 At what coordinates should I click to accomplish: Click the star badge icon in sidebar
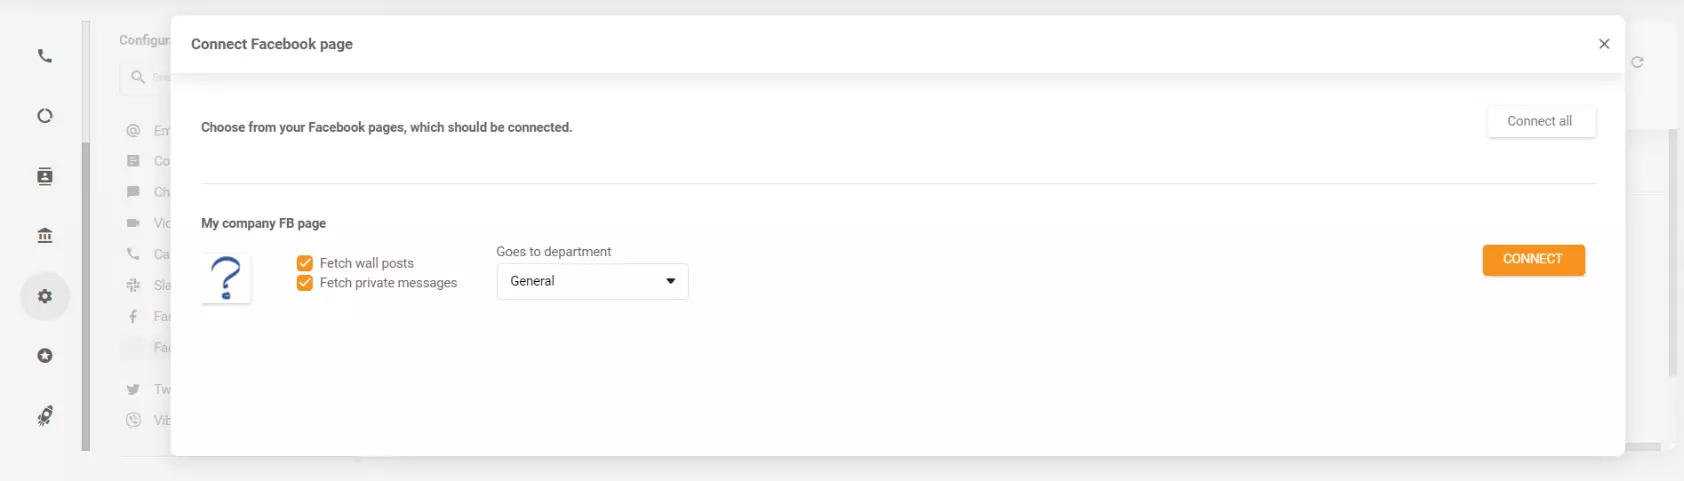tap(45, 356)
